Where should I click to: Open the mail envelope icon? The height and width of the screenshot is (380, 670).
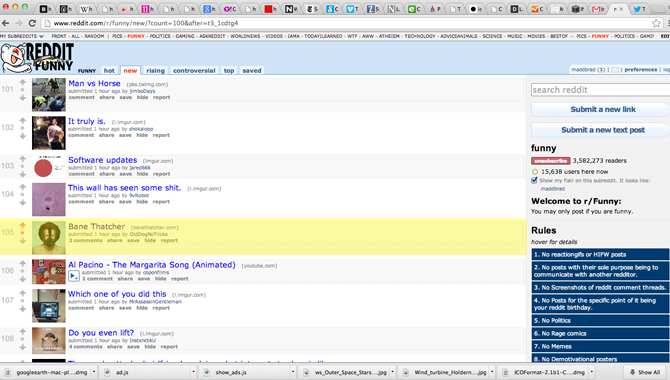(x=615, y=70)
